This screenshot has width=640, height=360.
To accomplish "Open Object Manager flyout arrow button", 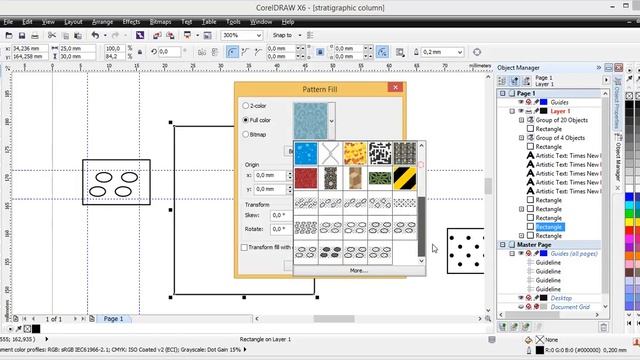I will coord(606,80).
